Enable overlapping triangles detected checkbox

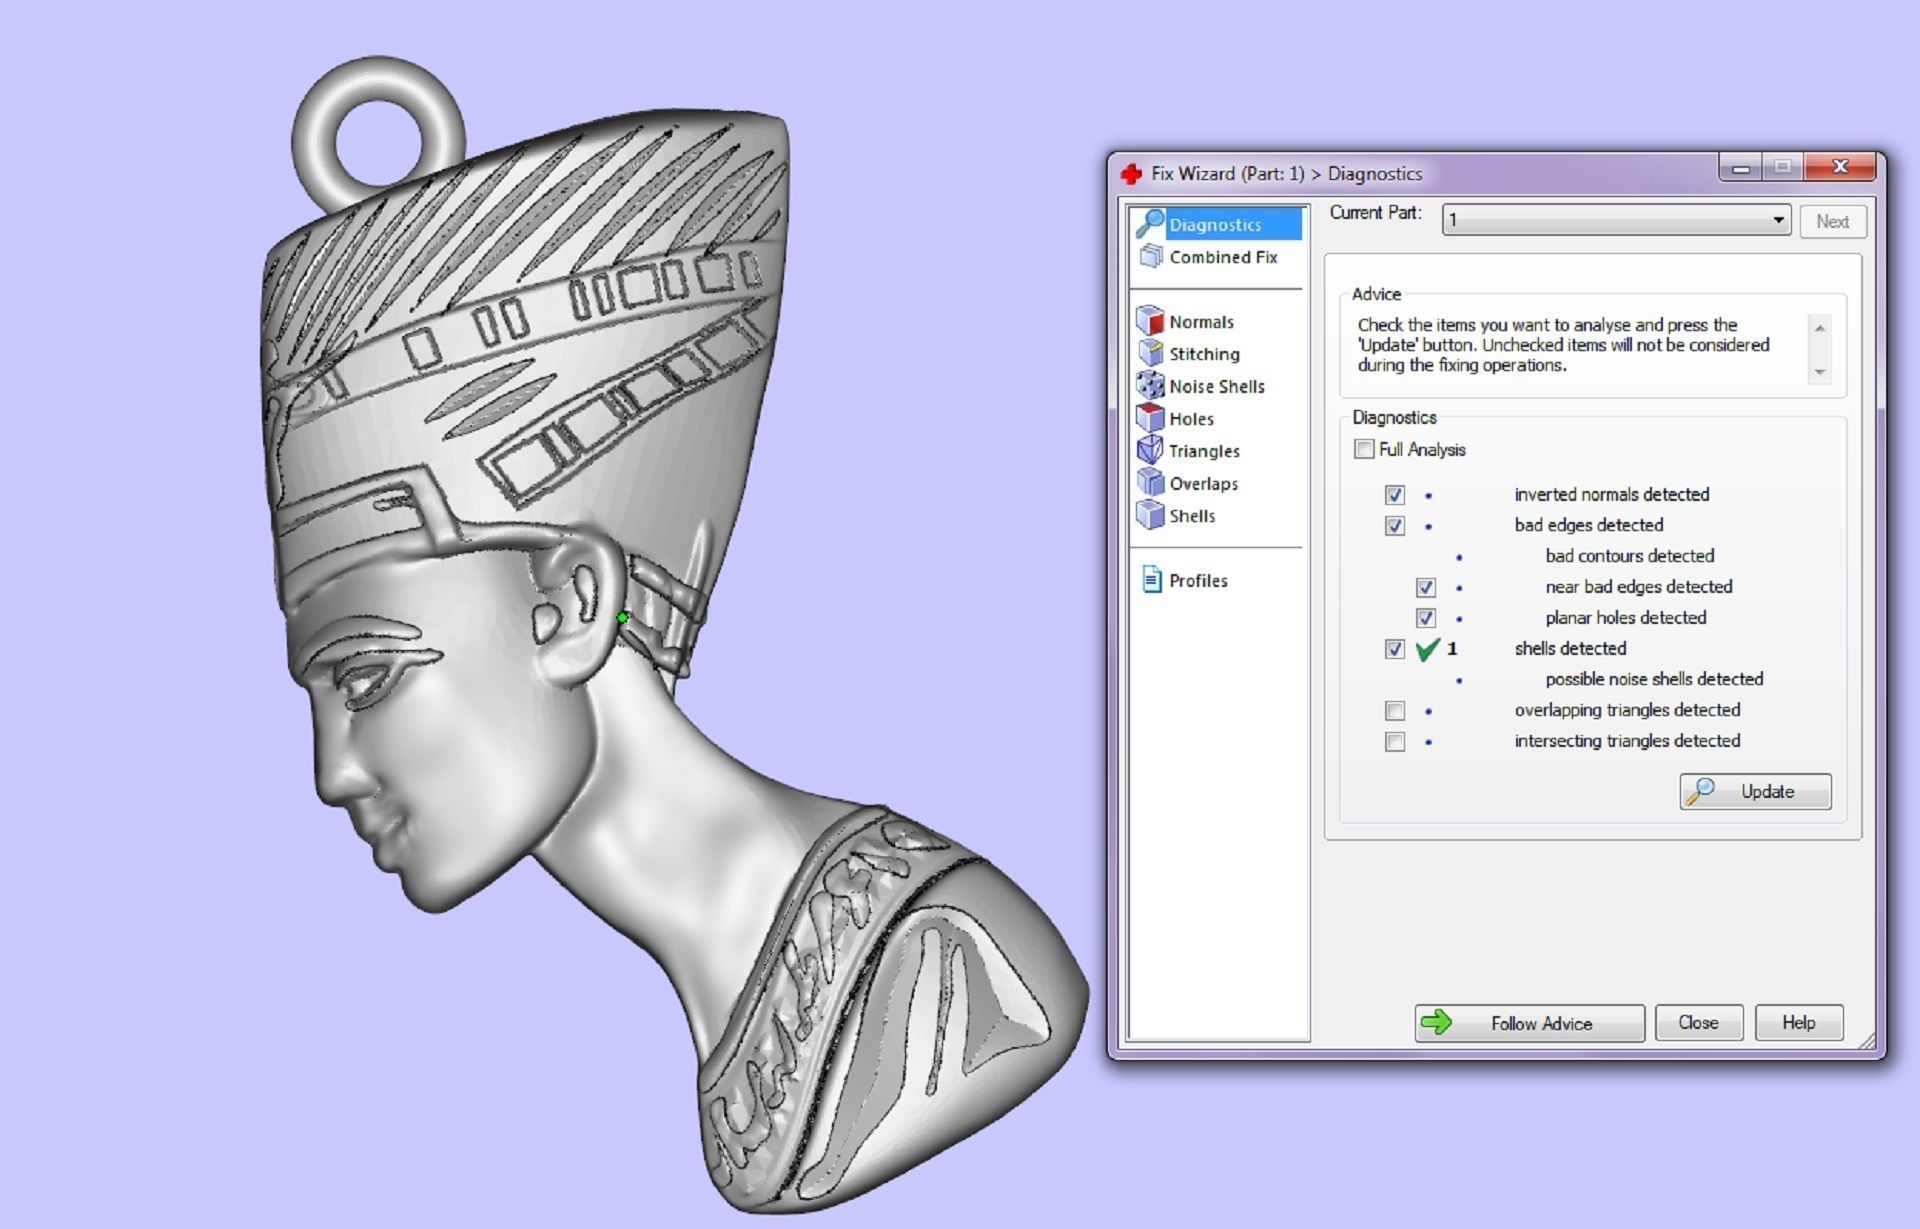(x=1395, y=711)
